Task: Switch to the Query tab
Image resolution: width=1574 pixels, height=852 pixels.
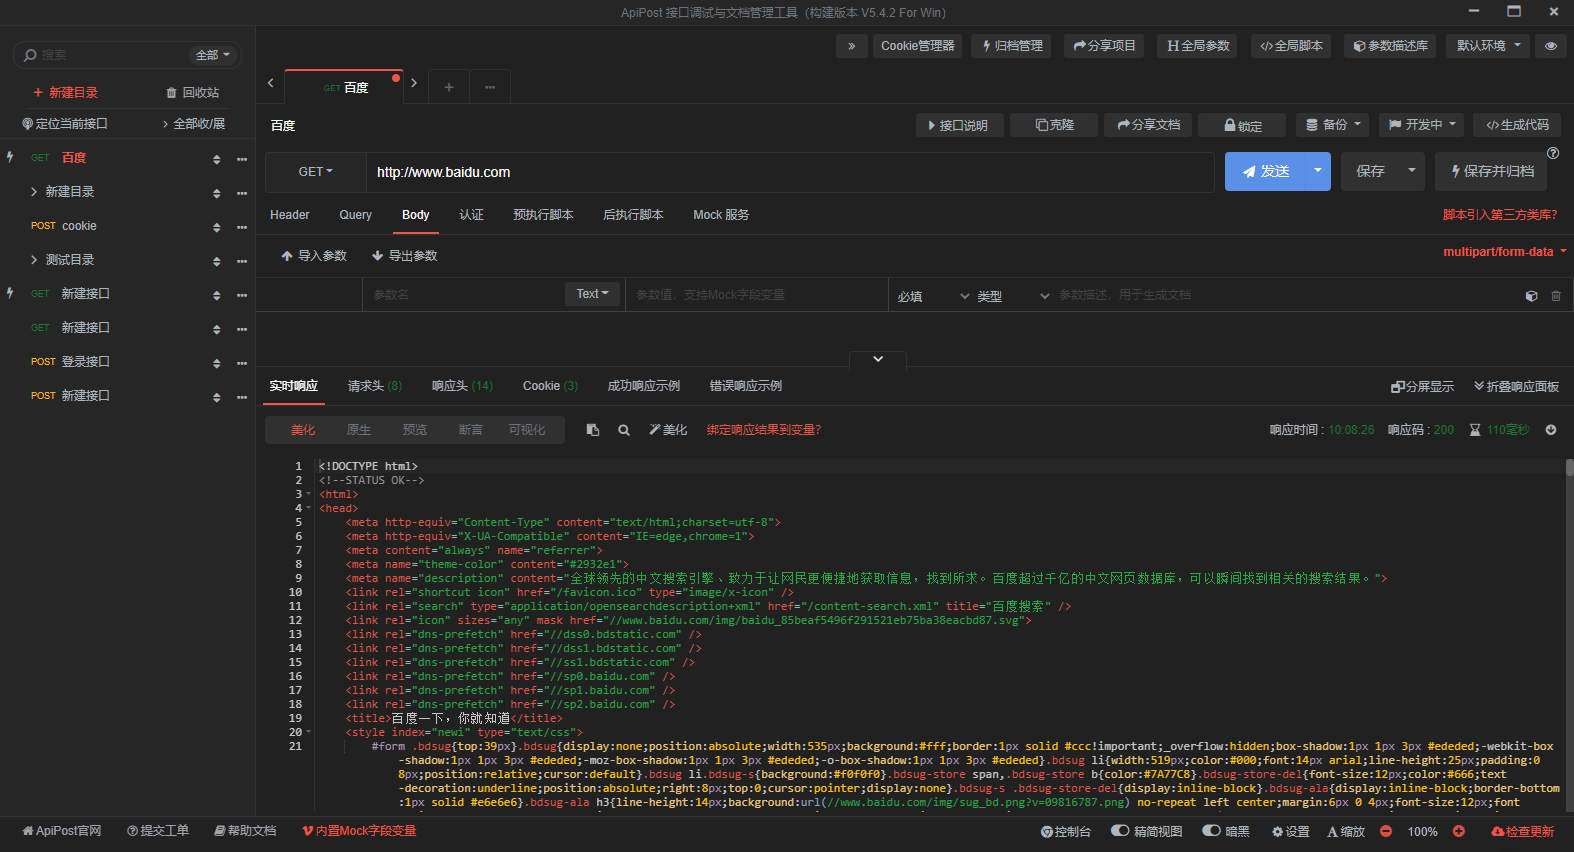Action: (355, 215)
